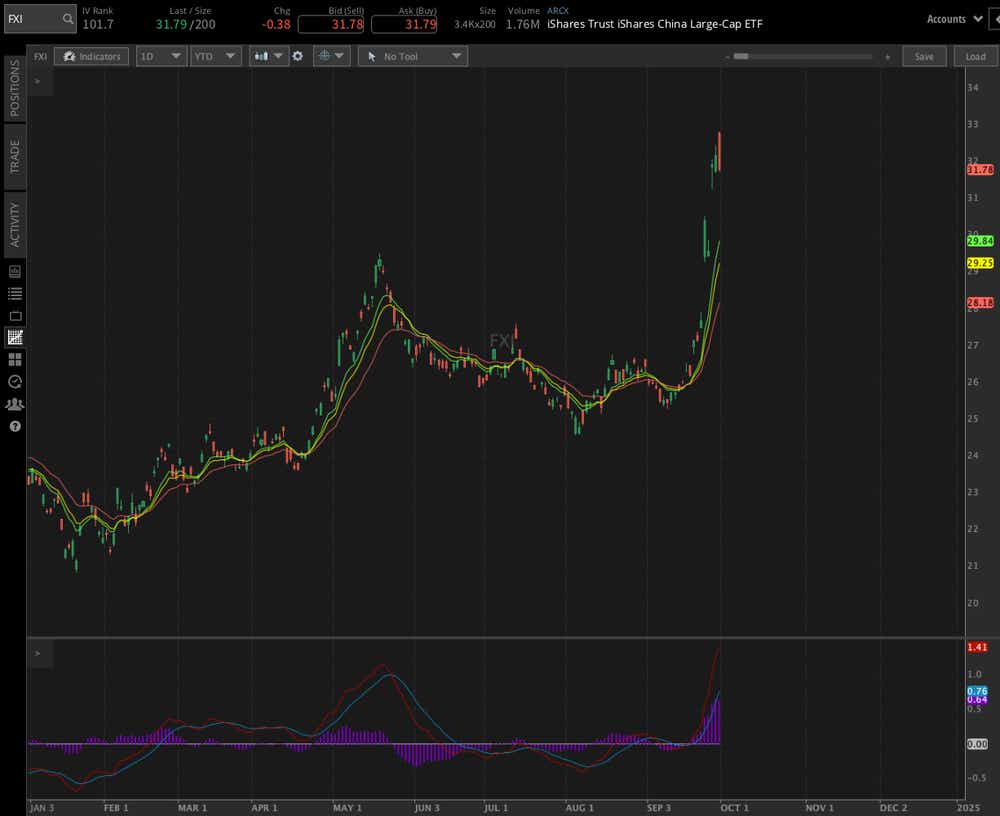Open the Accounts menu
This screenshot has height=816, width=1000.
point(953,19)
